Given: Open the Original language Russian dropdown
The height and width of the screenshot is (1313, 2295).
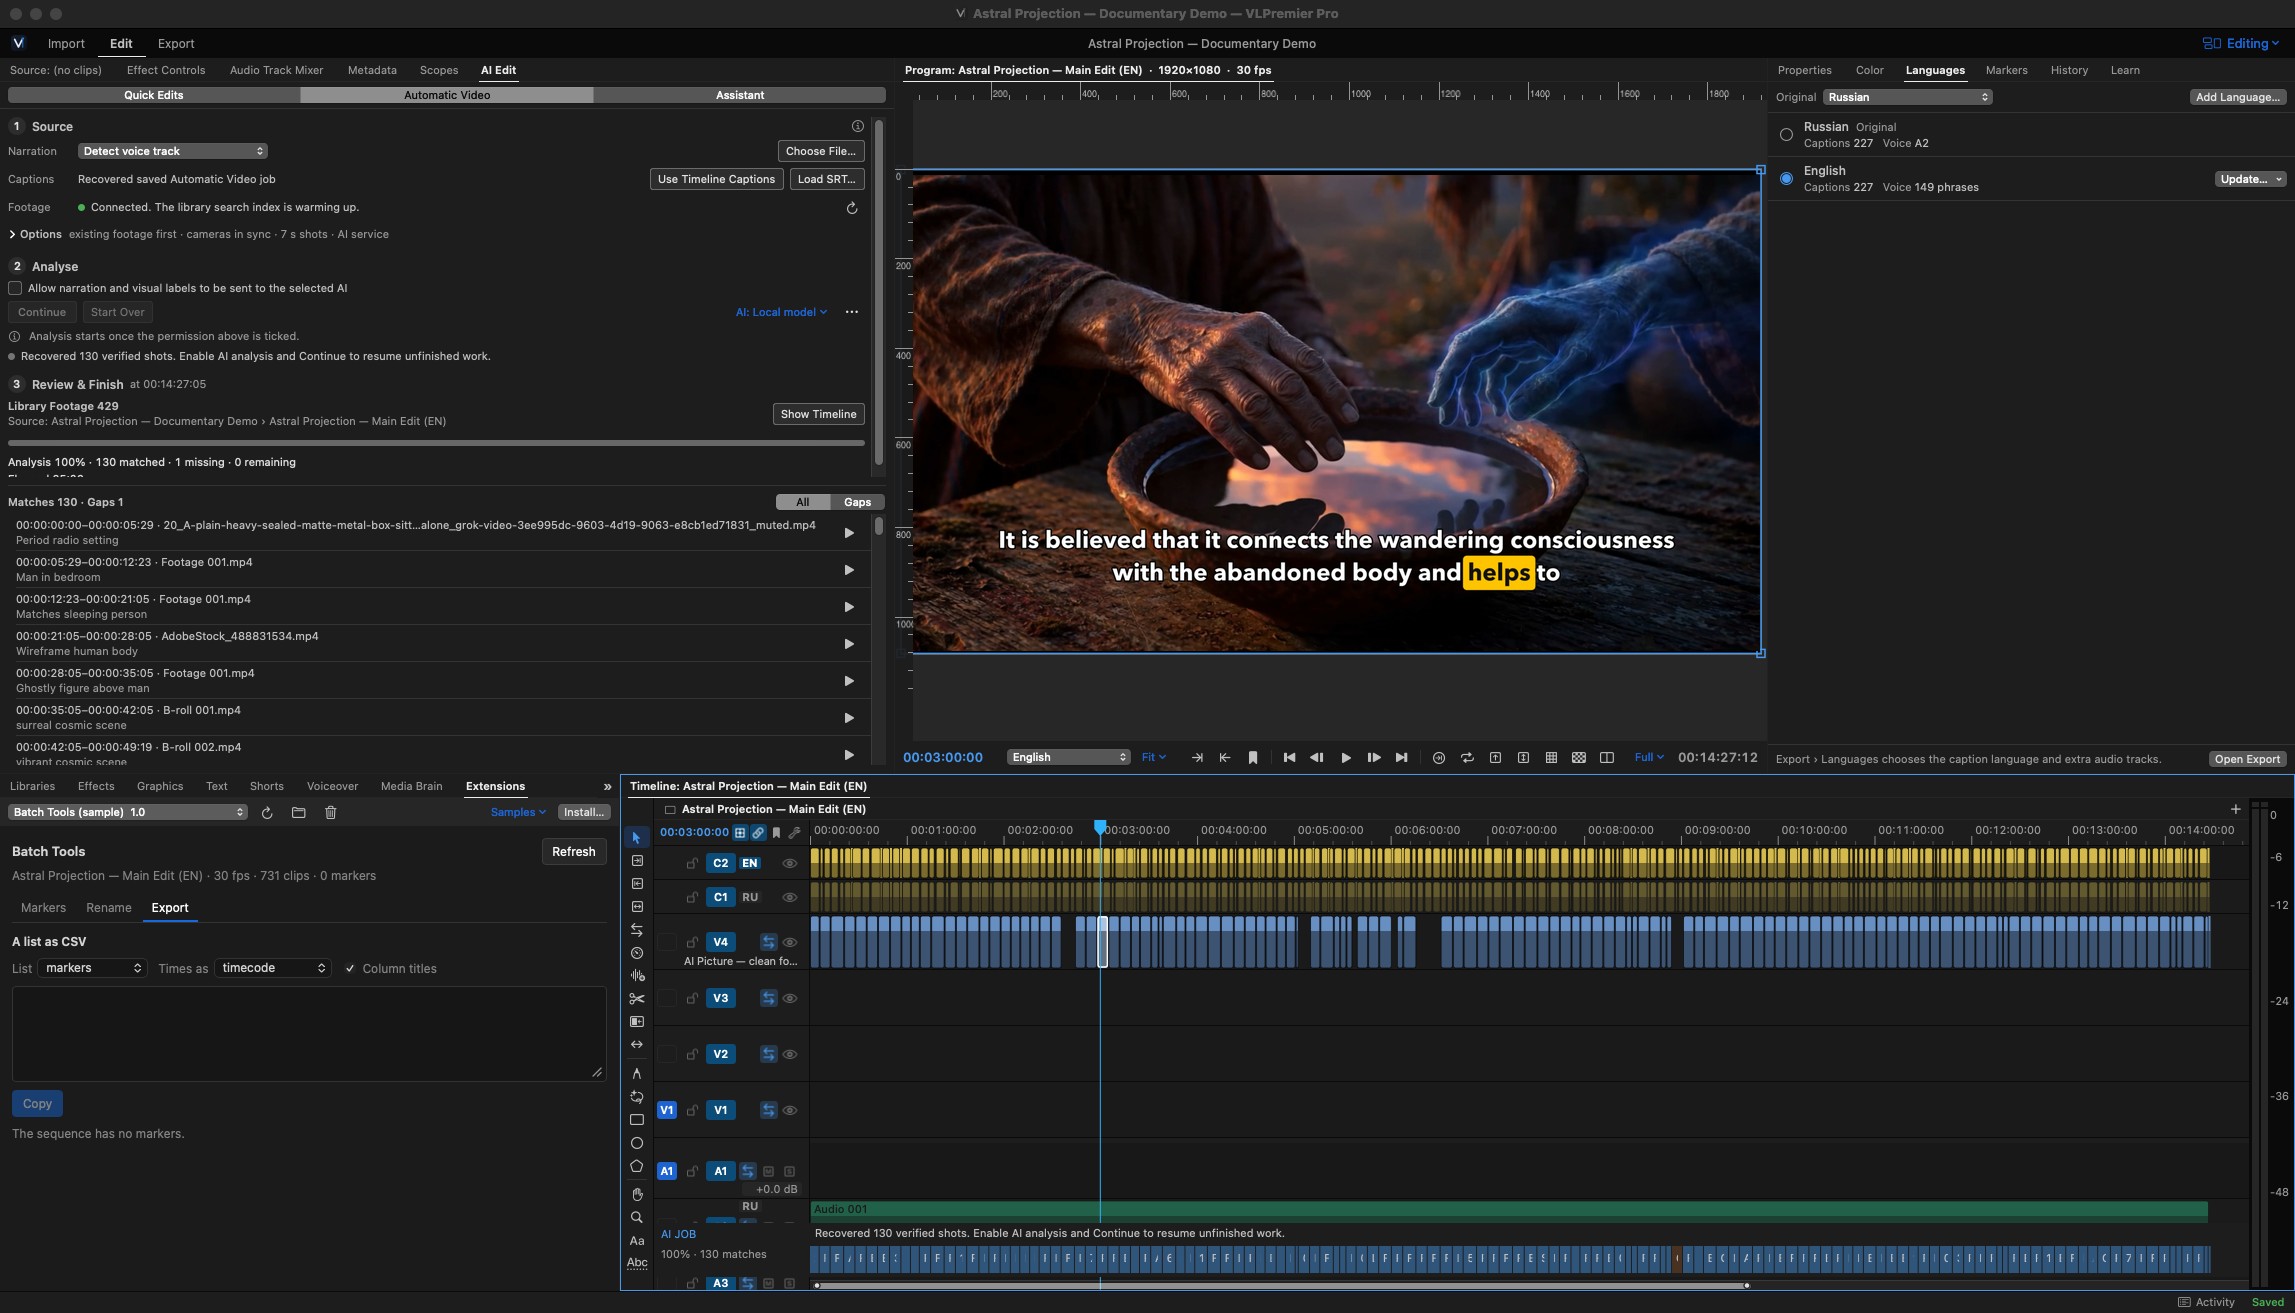Looking at the screenshot, I should tap(1907, 97).
